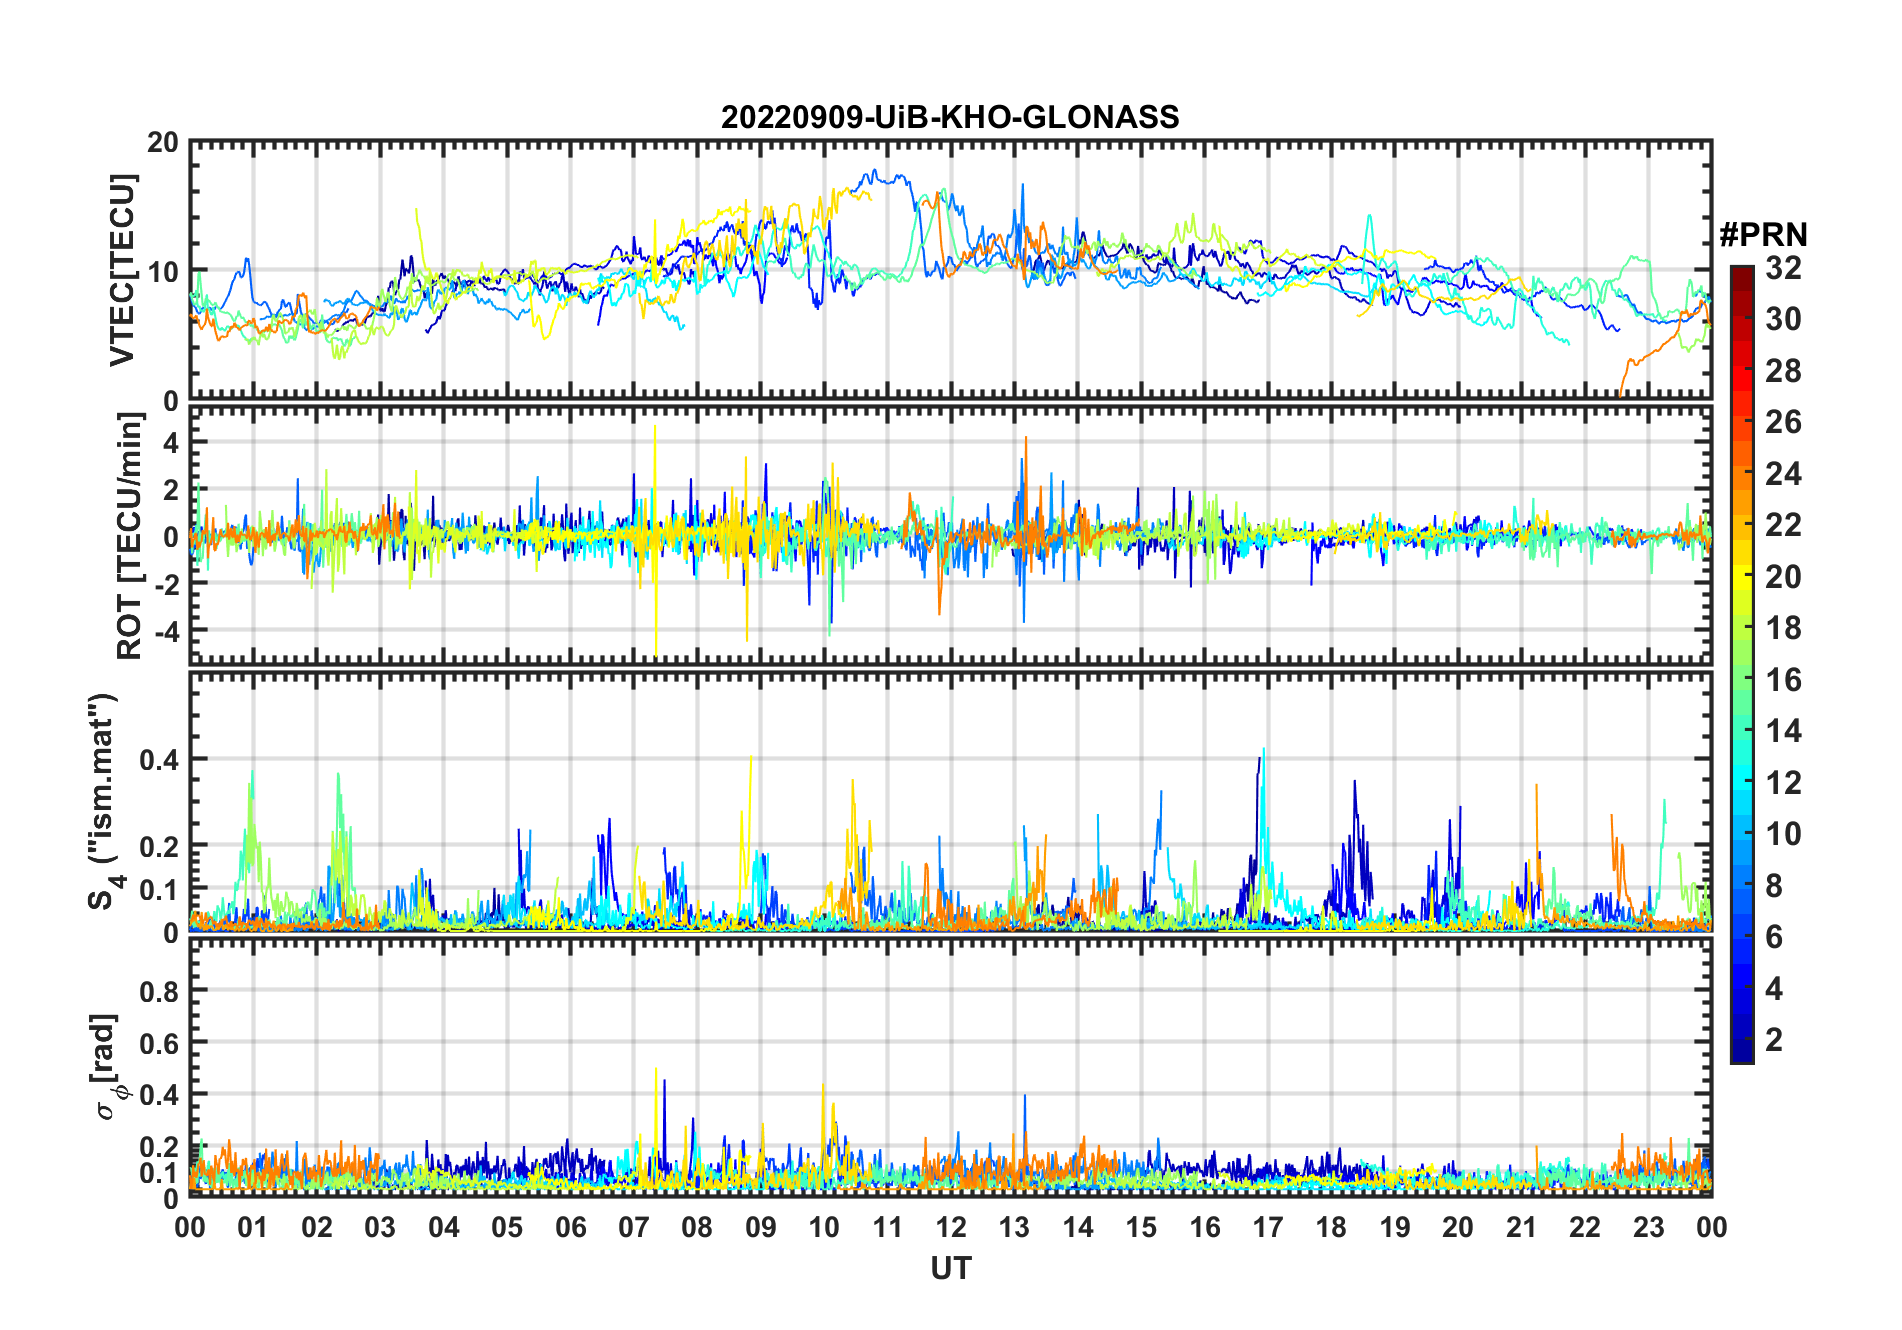Select the colorbar tick label 16
The image size is (1902, 1330).
[x=1783, y=680]
